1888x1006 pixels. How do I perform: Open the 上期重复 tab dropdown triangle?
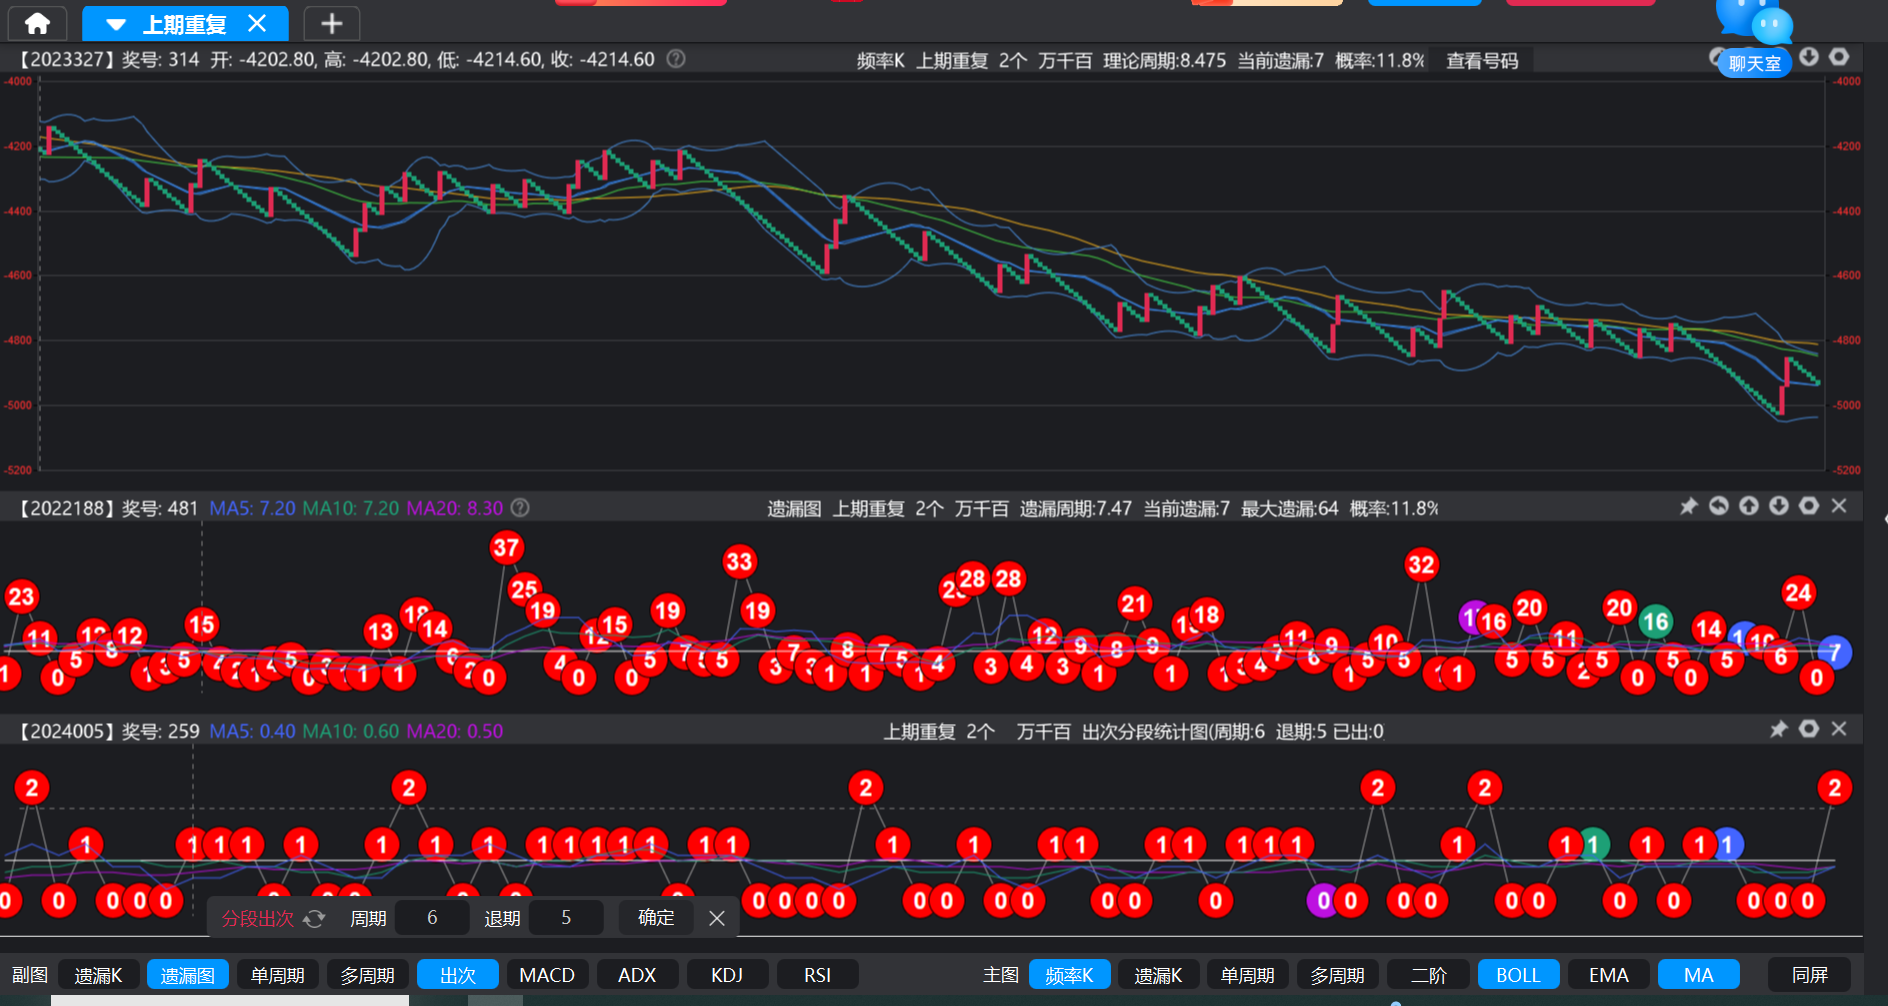pyautogui.click(x=115, y=24)
